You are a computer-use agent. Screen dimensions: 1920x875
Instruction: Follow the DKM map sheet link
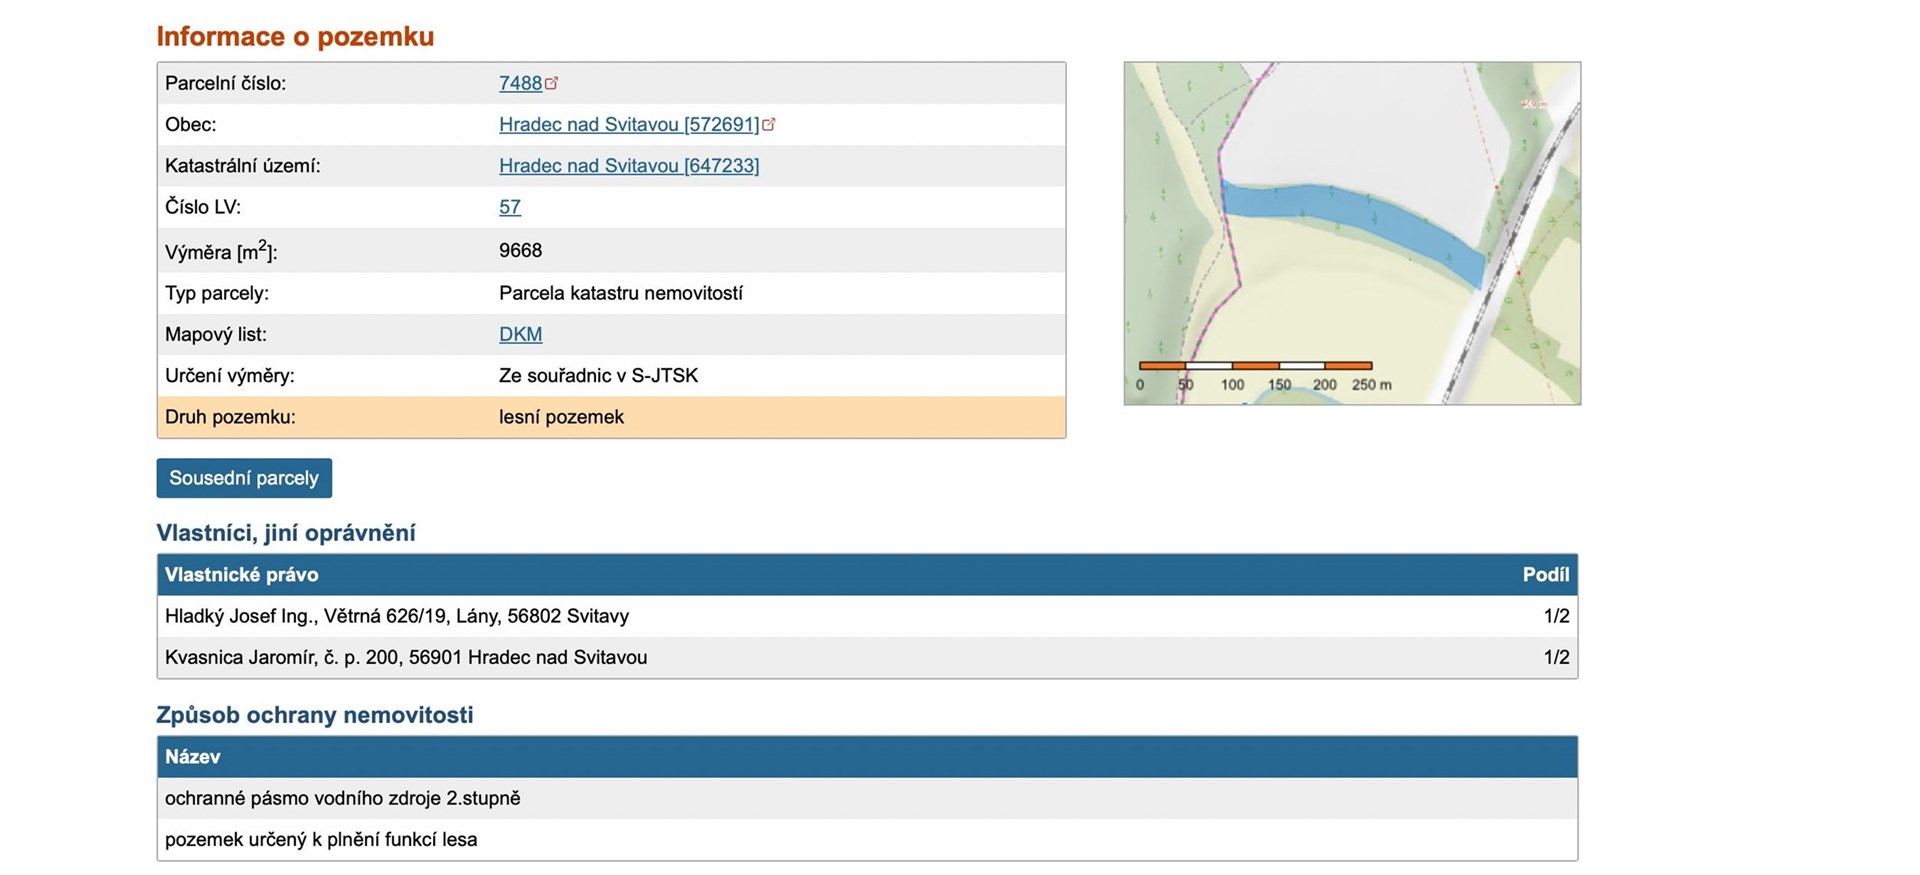point(520,334)
